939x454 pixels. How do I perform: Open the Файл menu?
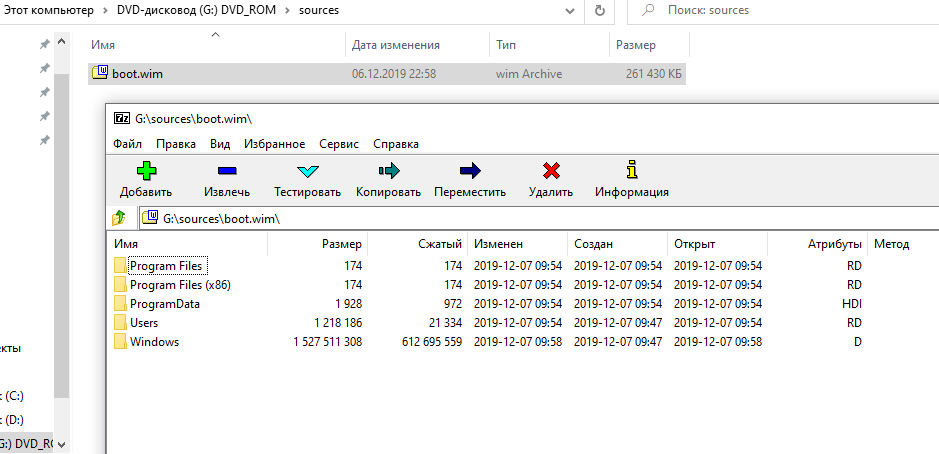point(127,144)
